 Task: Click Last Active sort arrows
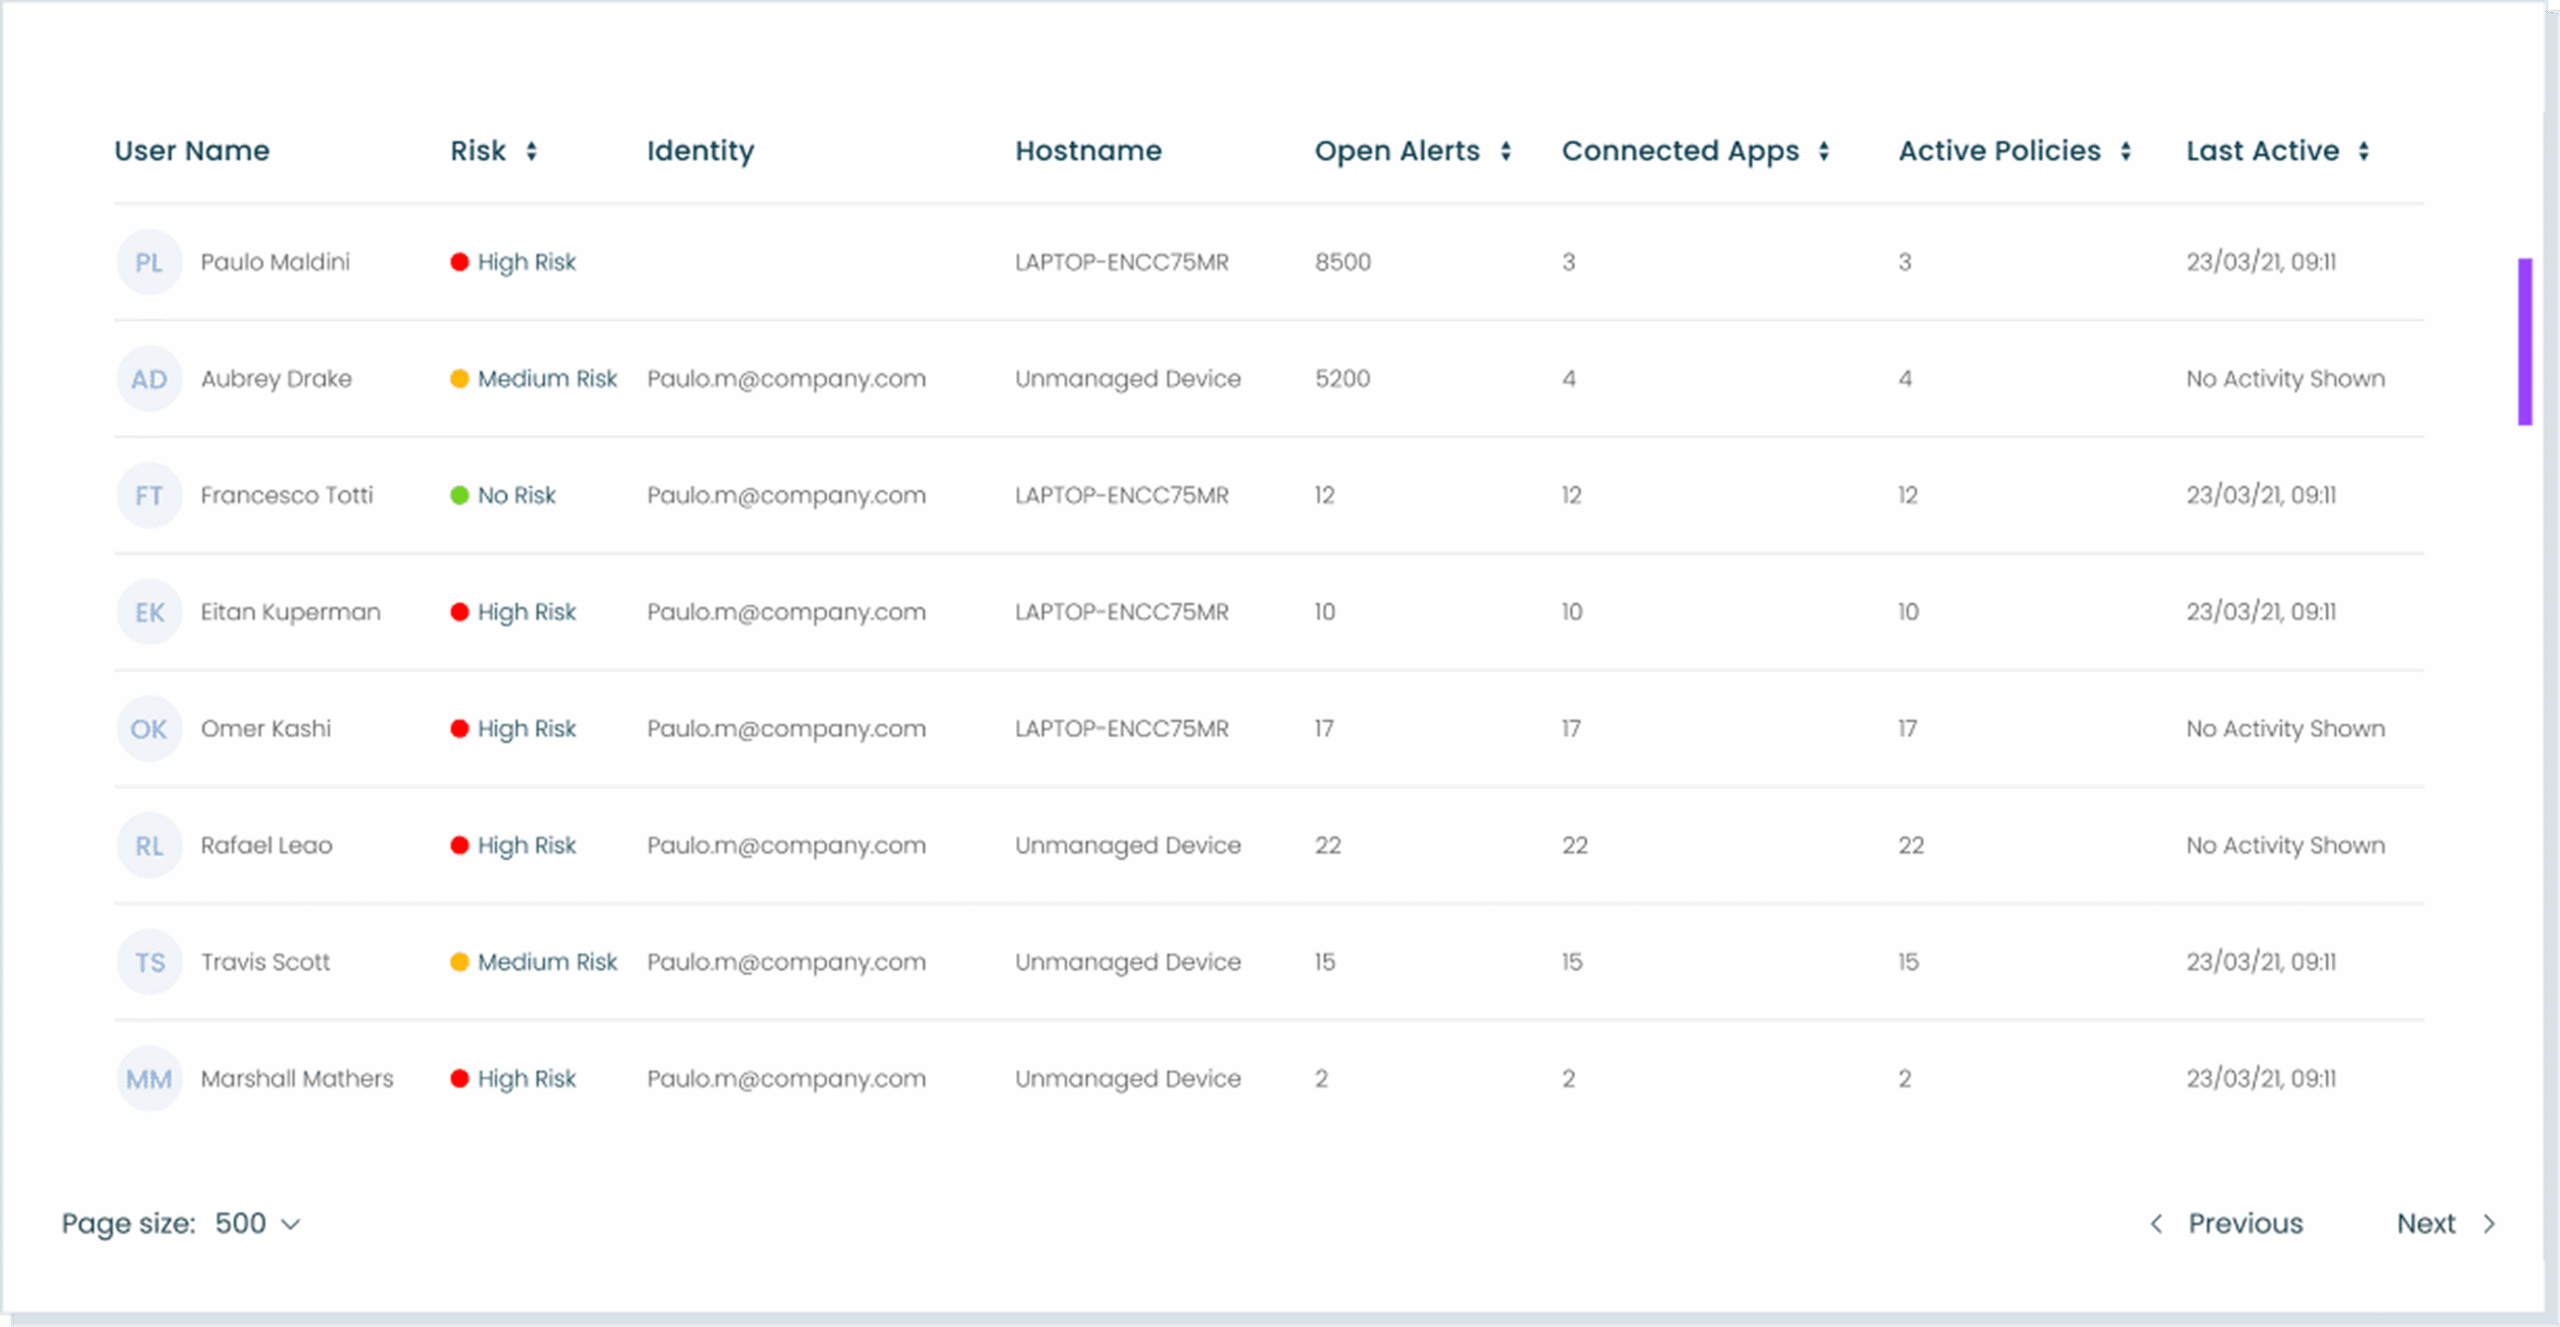pos(2363,151)
